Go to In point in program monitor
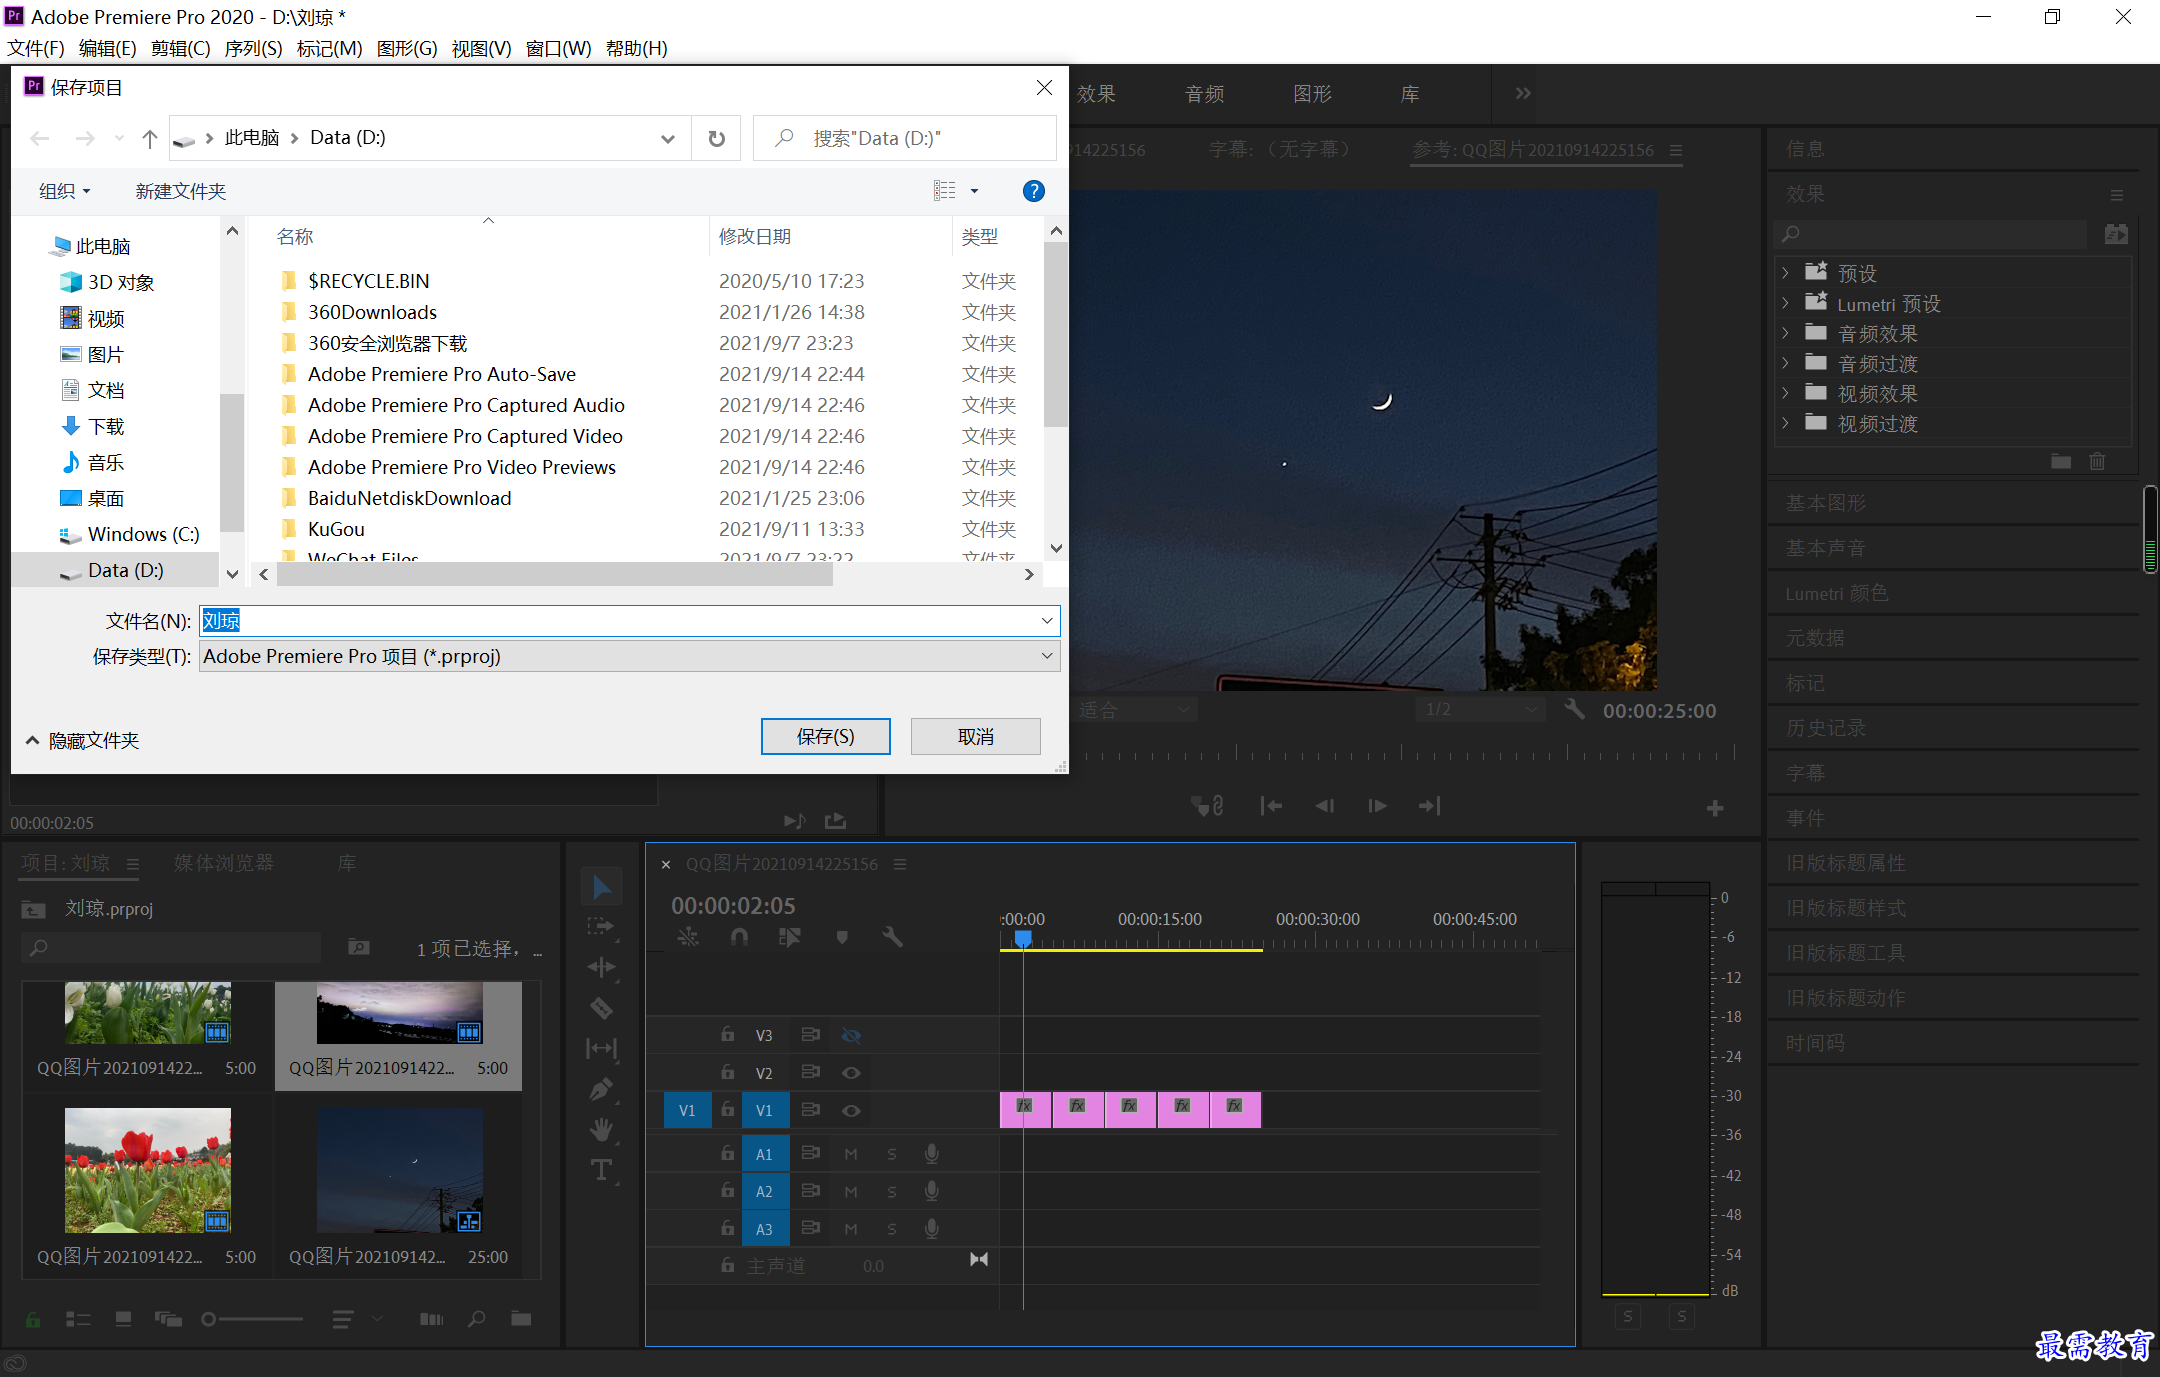This screenshot has width=2160, height=1377. pos(1271,806)
